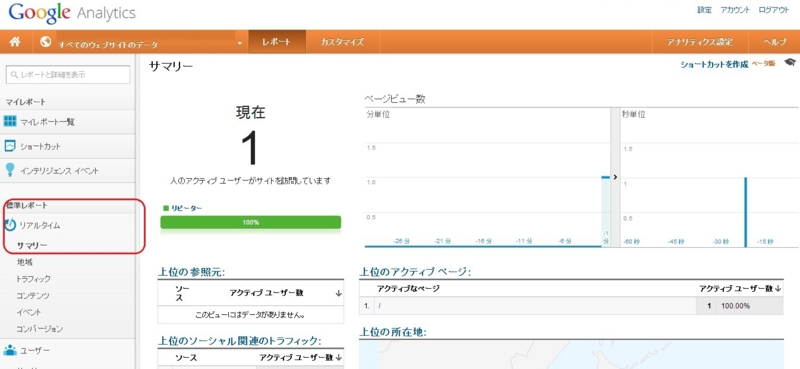Click the 100% リピーター green bar

(x=251, y=223)
